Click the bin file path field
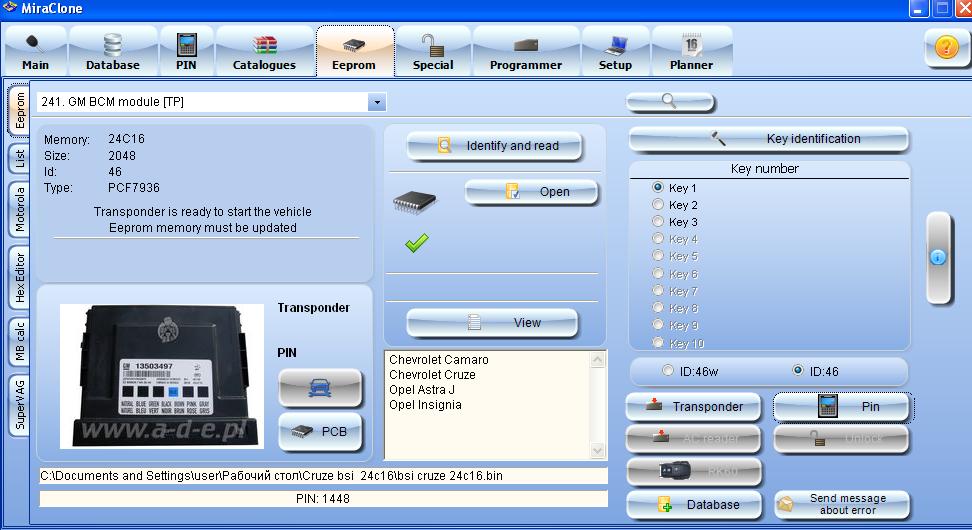The height and width of the screenshot is (530, 972). (323, 475)
